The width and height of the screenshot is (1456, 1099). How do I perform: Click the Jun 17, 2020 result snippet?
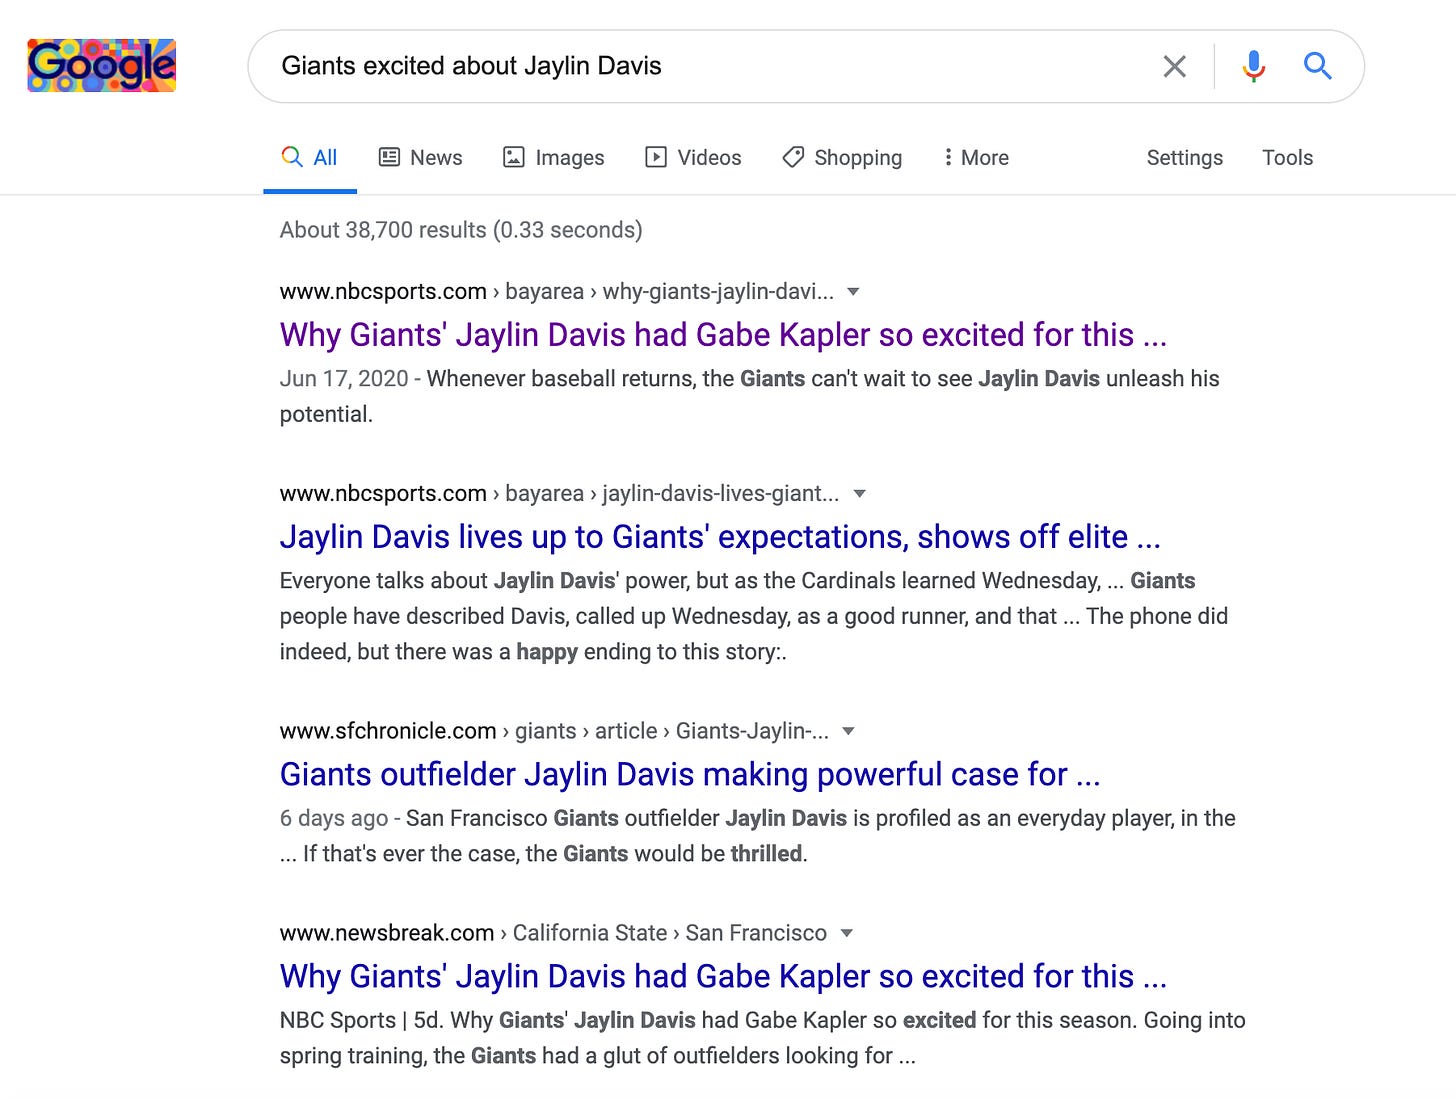point(749,397)
